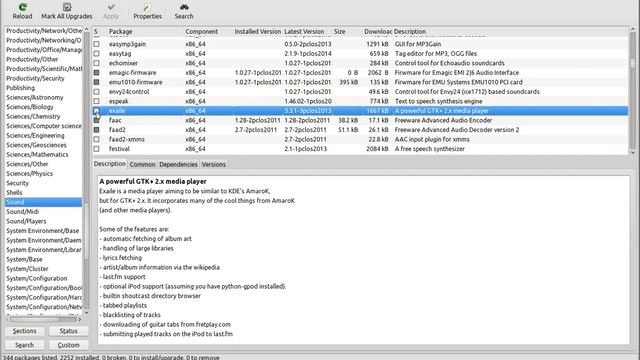Open the Dependencies tab
The image size is (640, 360).
[178, 164]
